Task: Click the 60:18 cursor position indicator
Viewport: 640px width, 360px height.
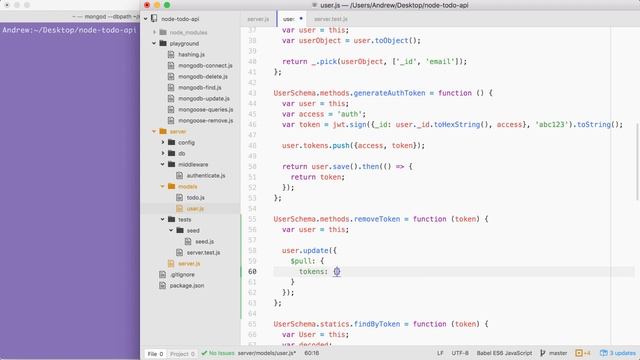Action: [312, 353]
